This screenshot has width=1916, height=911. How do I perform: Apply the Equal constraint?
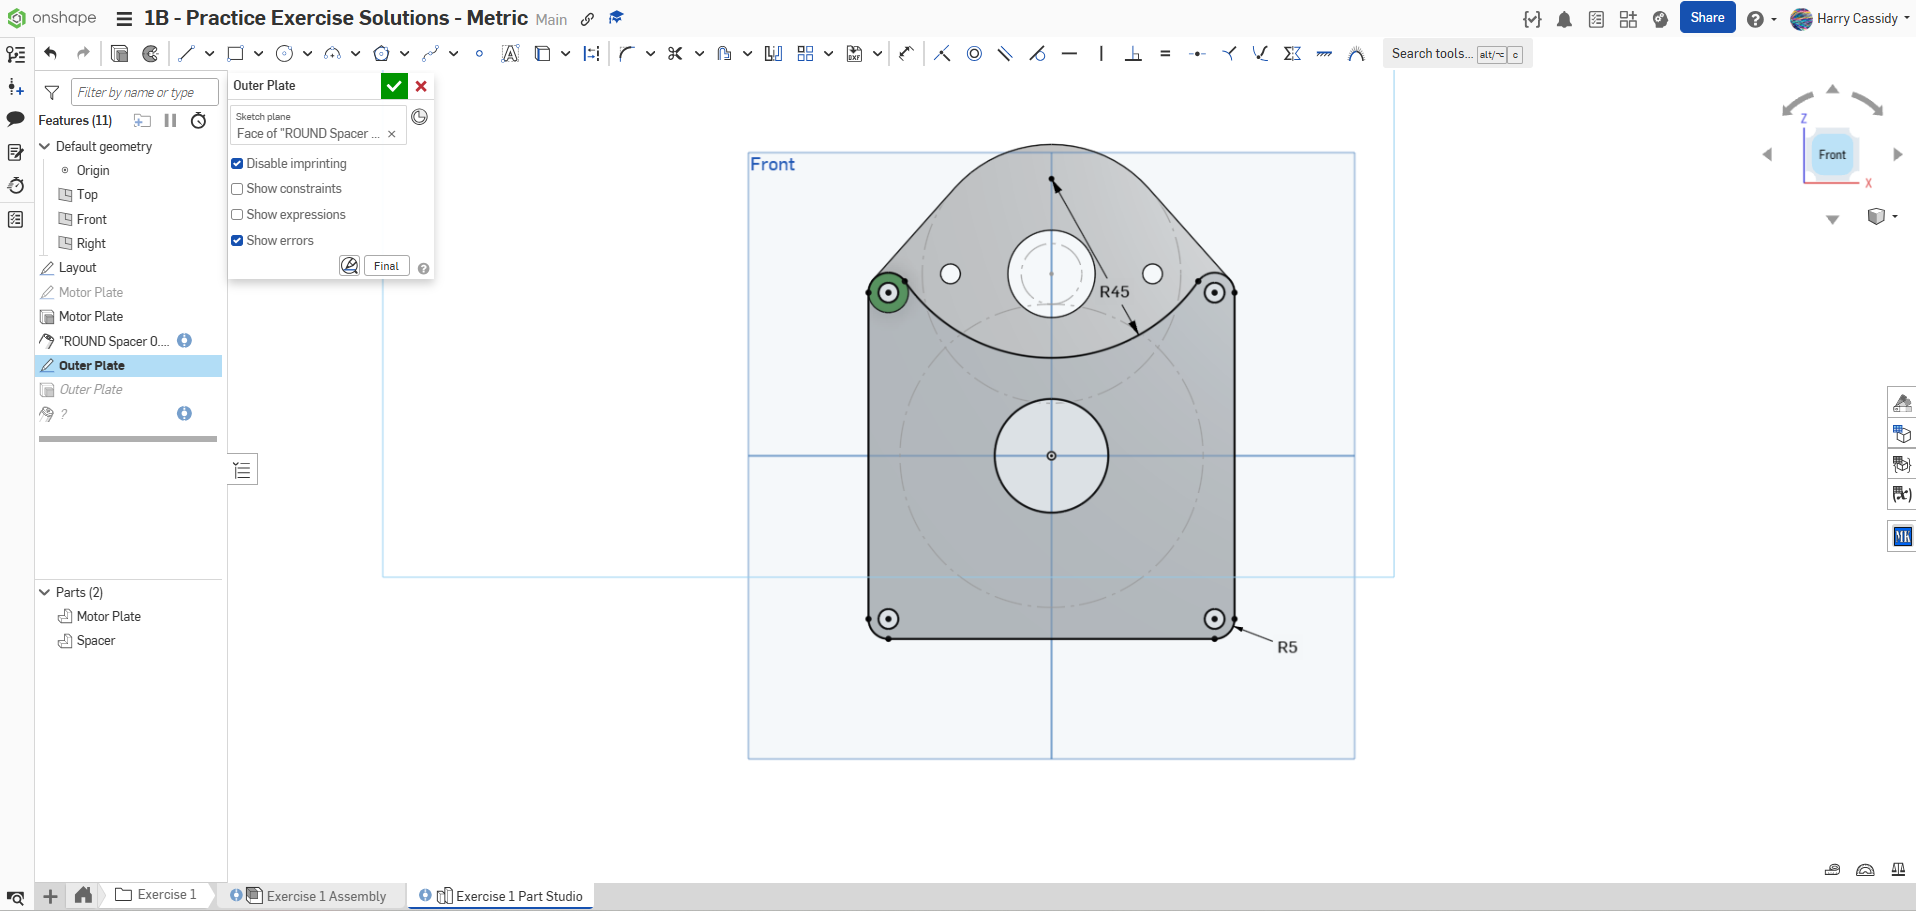pos(1165,54)
